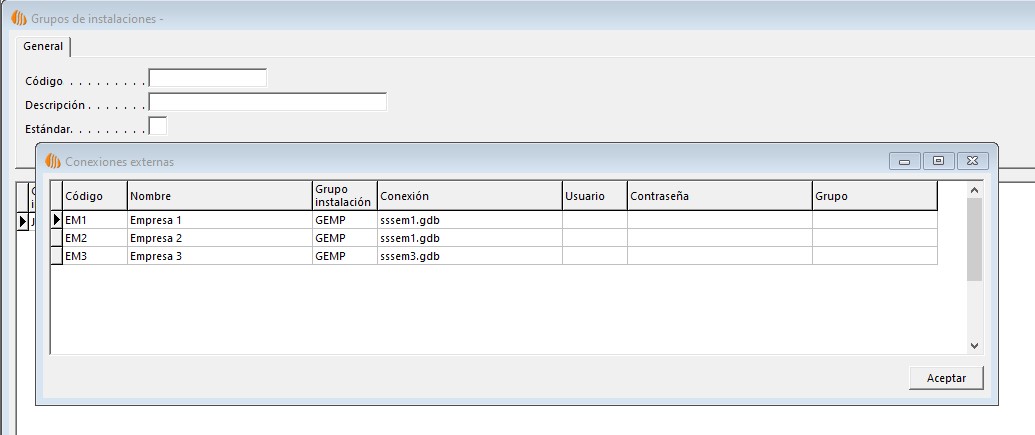The height and width of the screenshot is (435, 1035).
Task: Click the Grupos de instalaciones app icon
Action: pyautogui.click(x=18, y=18)
